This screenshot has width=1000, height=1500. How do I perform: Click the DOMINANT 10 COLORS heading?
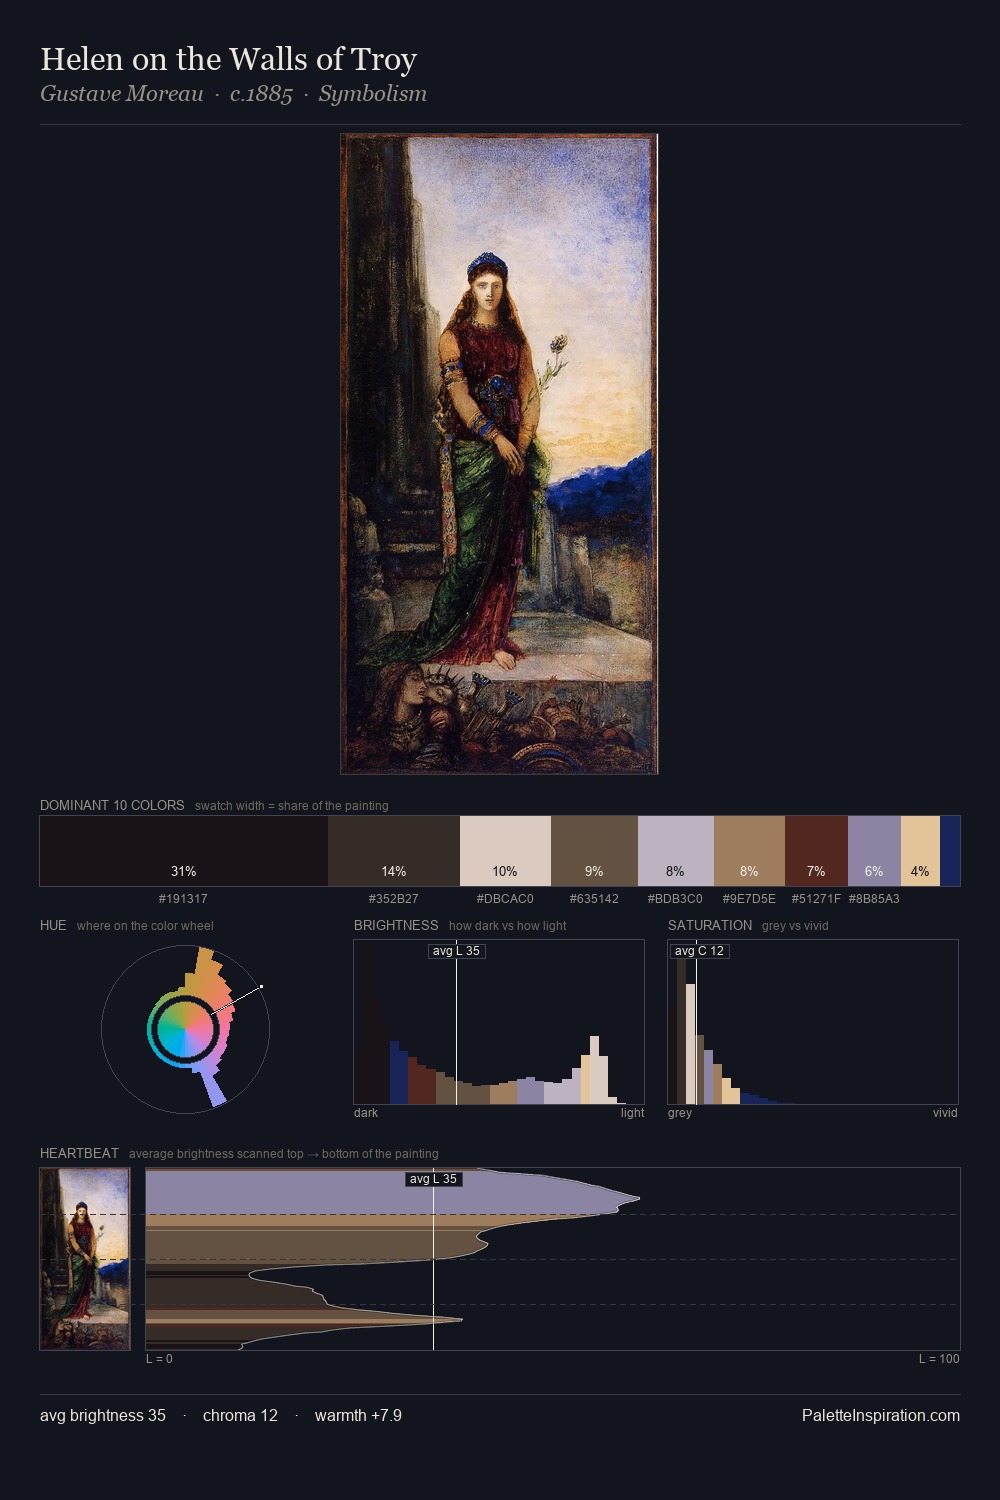[x=112, y=805]
